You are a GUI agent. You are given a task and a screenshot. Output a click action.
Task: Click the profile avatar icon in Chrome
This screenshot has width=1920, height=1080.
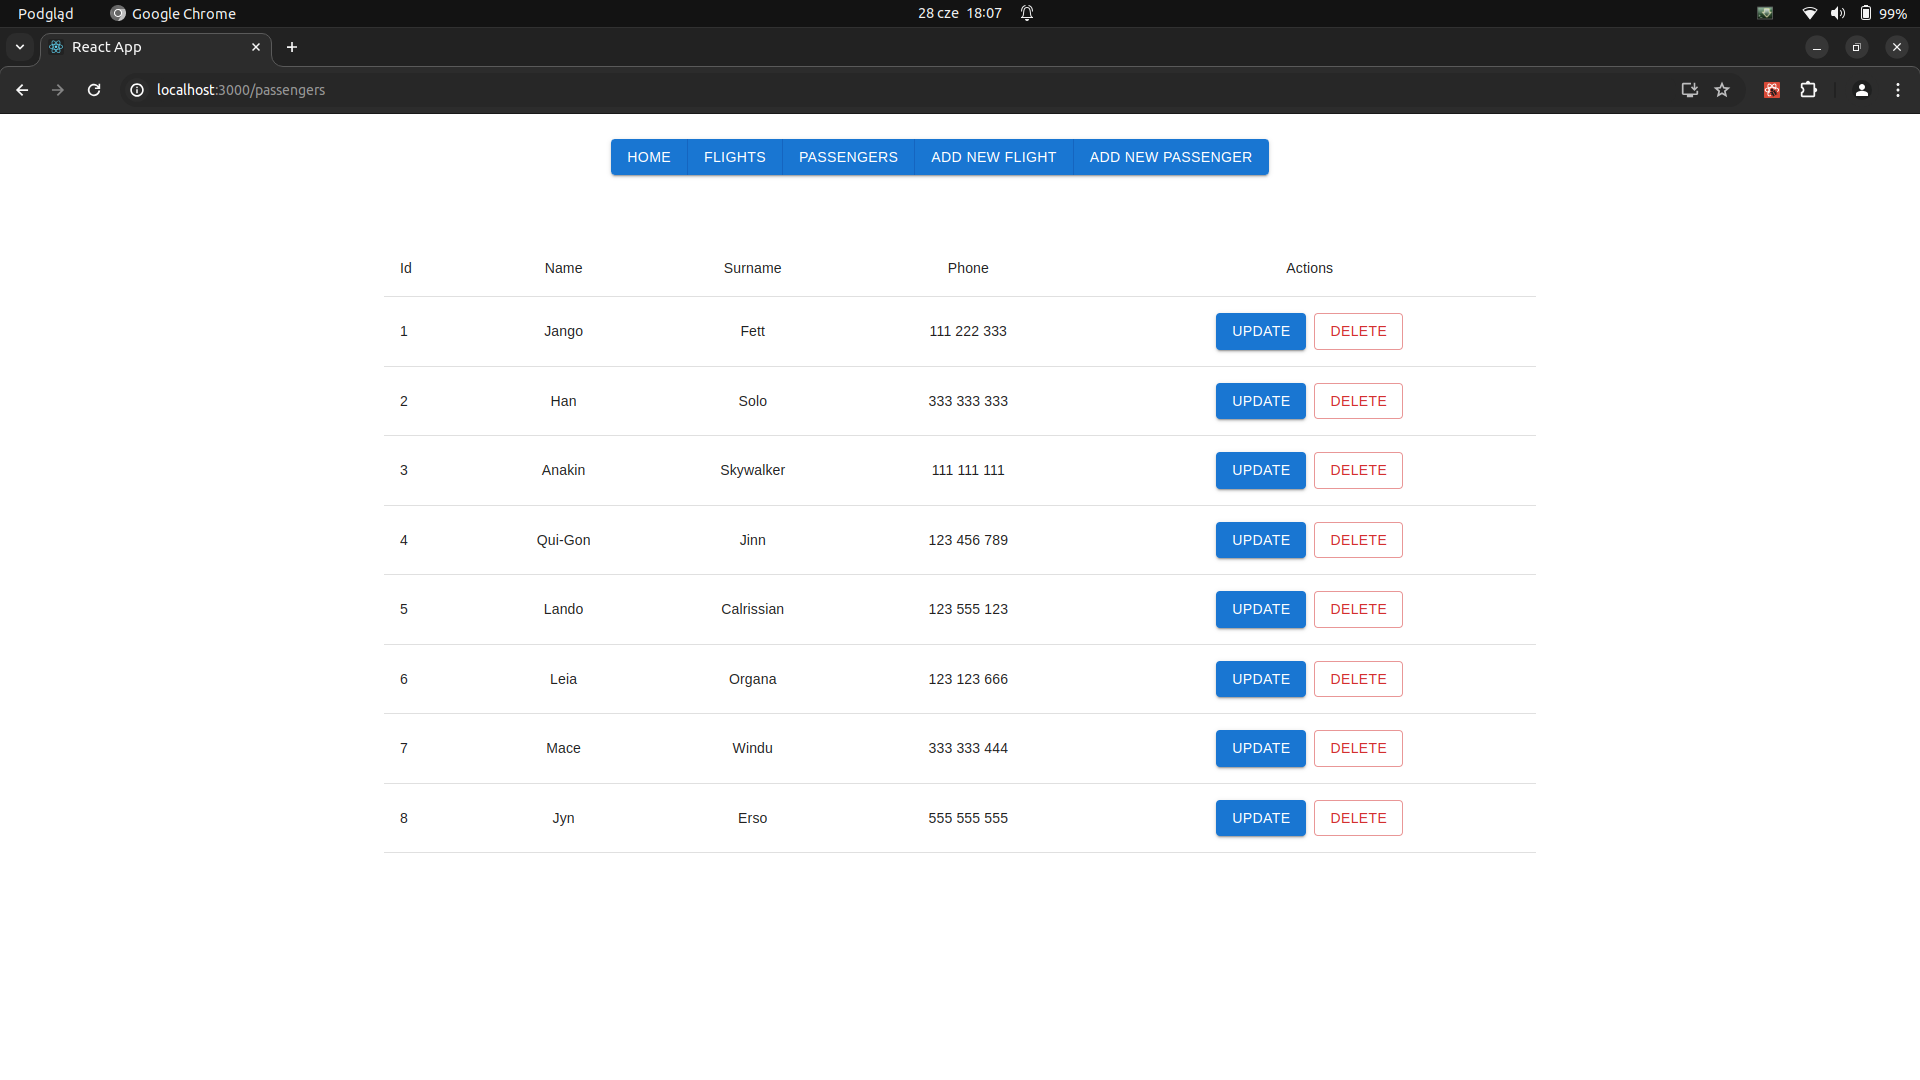[x=1861, y=90]
